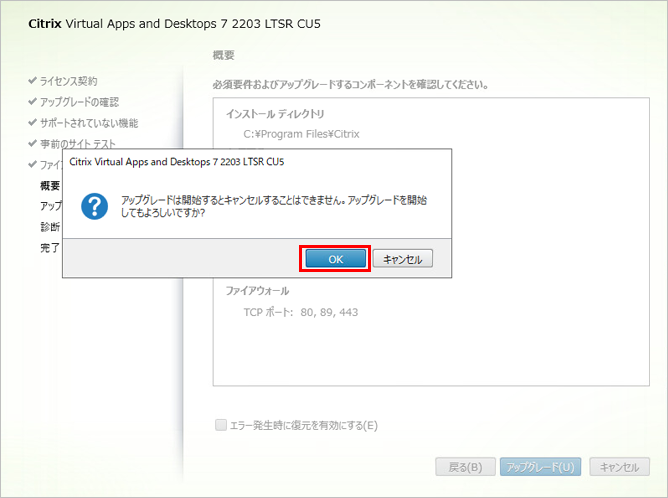Select 完了 step in sidebar

(x=50, y=248)
